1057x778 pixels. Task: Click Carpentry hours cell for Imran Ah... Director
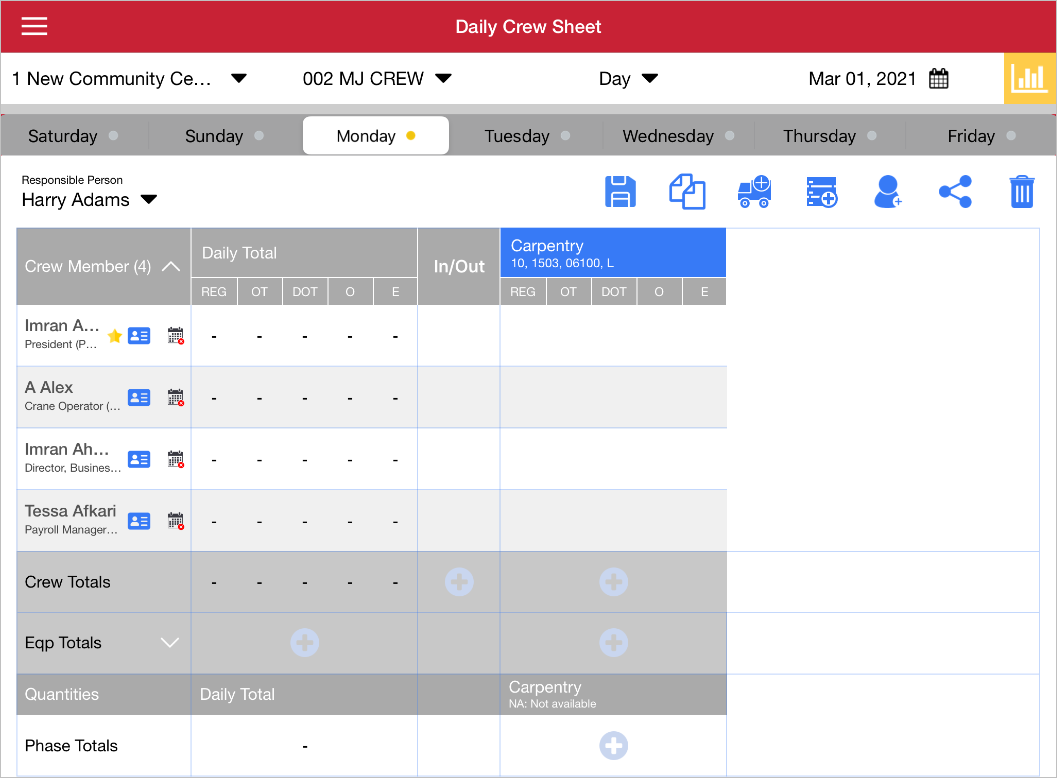[613, 460]
